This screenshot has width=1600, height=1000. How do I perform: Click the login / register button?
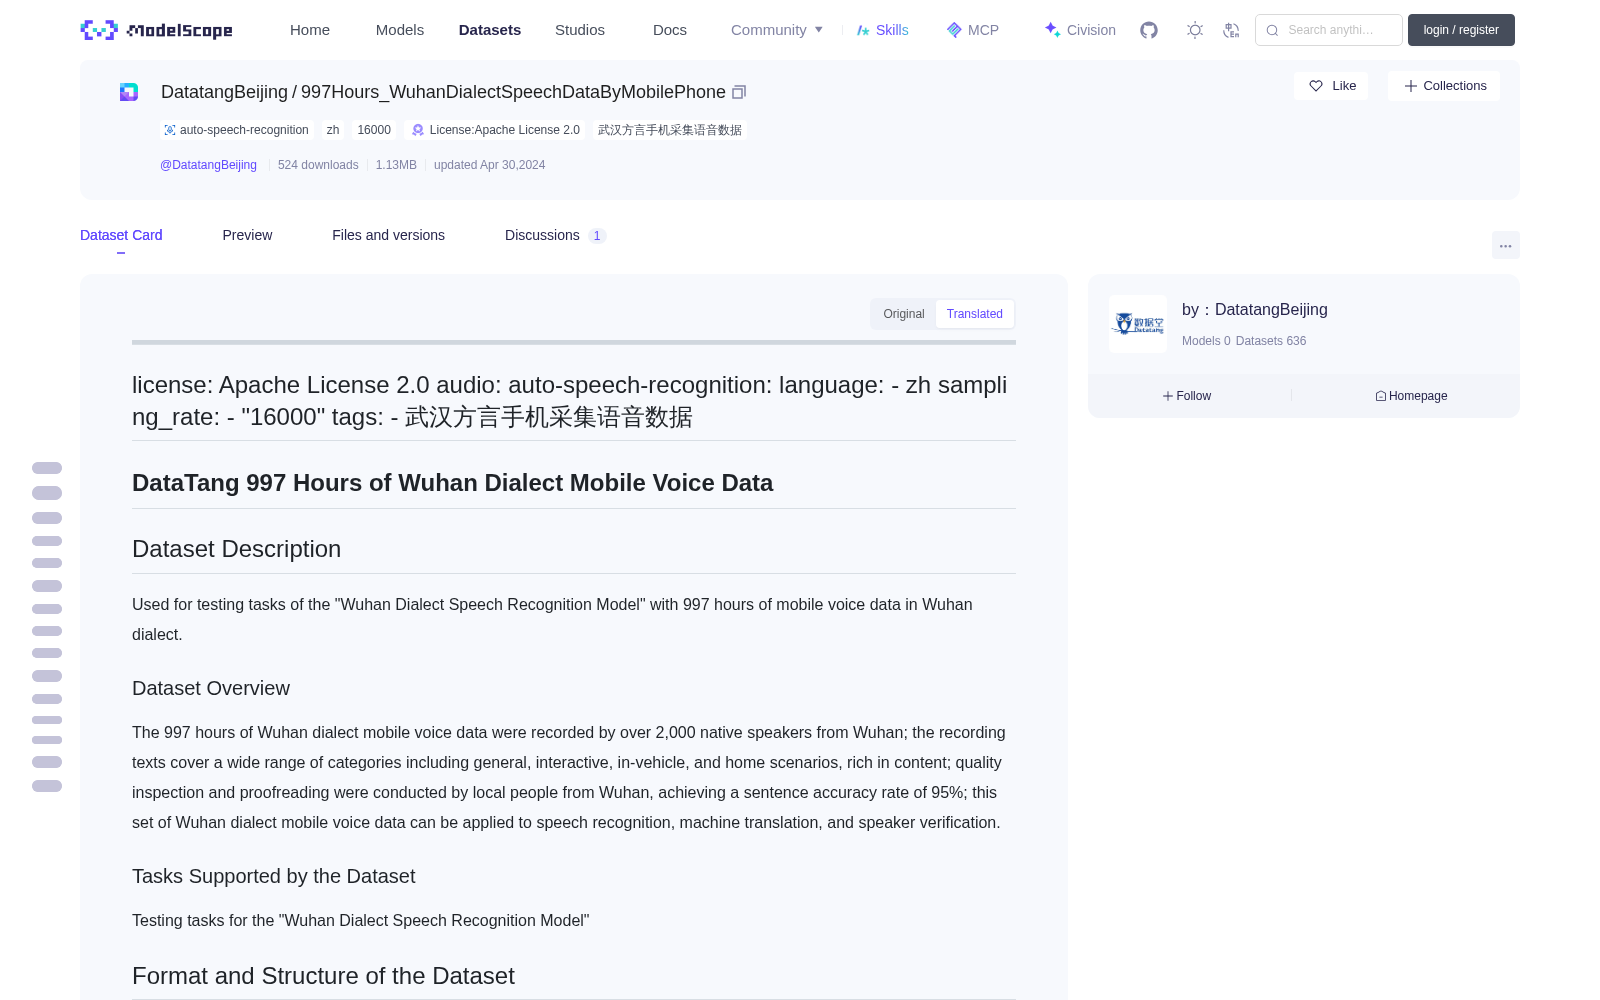click(x=1461, y=30)
